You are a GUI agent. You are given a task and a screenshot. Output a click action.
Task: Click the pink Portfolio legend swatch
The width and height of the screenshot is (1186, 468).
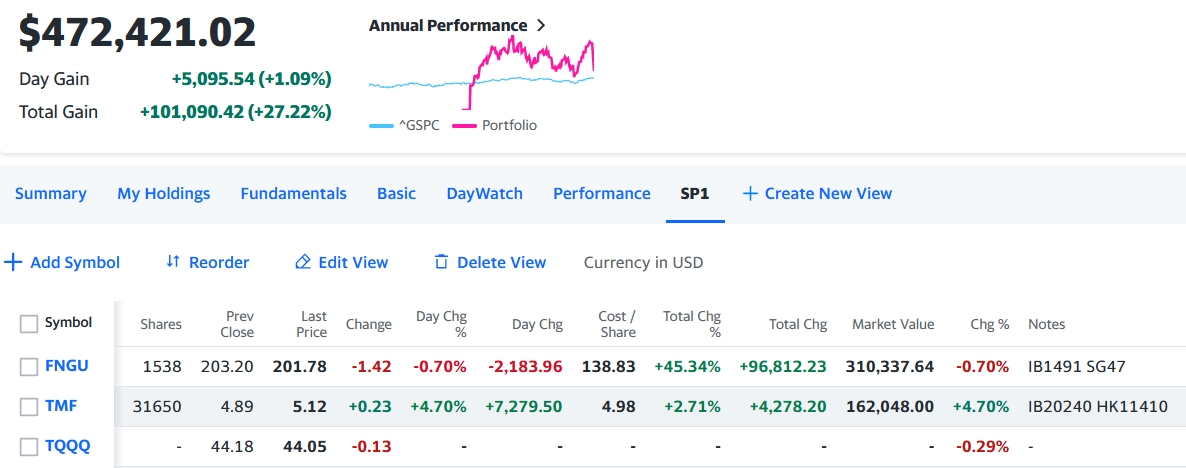(x=464, y=126)
